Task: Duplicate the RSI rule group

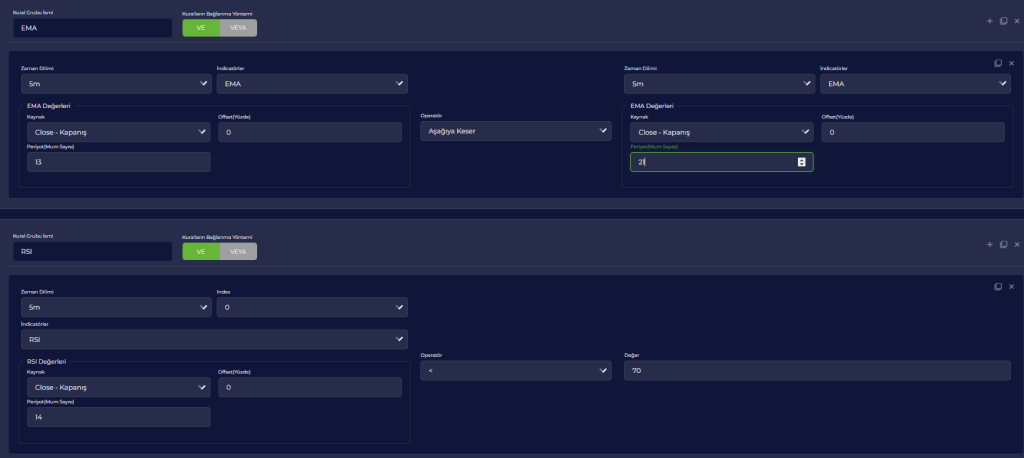Action: (1004, 244)
